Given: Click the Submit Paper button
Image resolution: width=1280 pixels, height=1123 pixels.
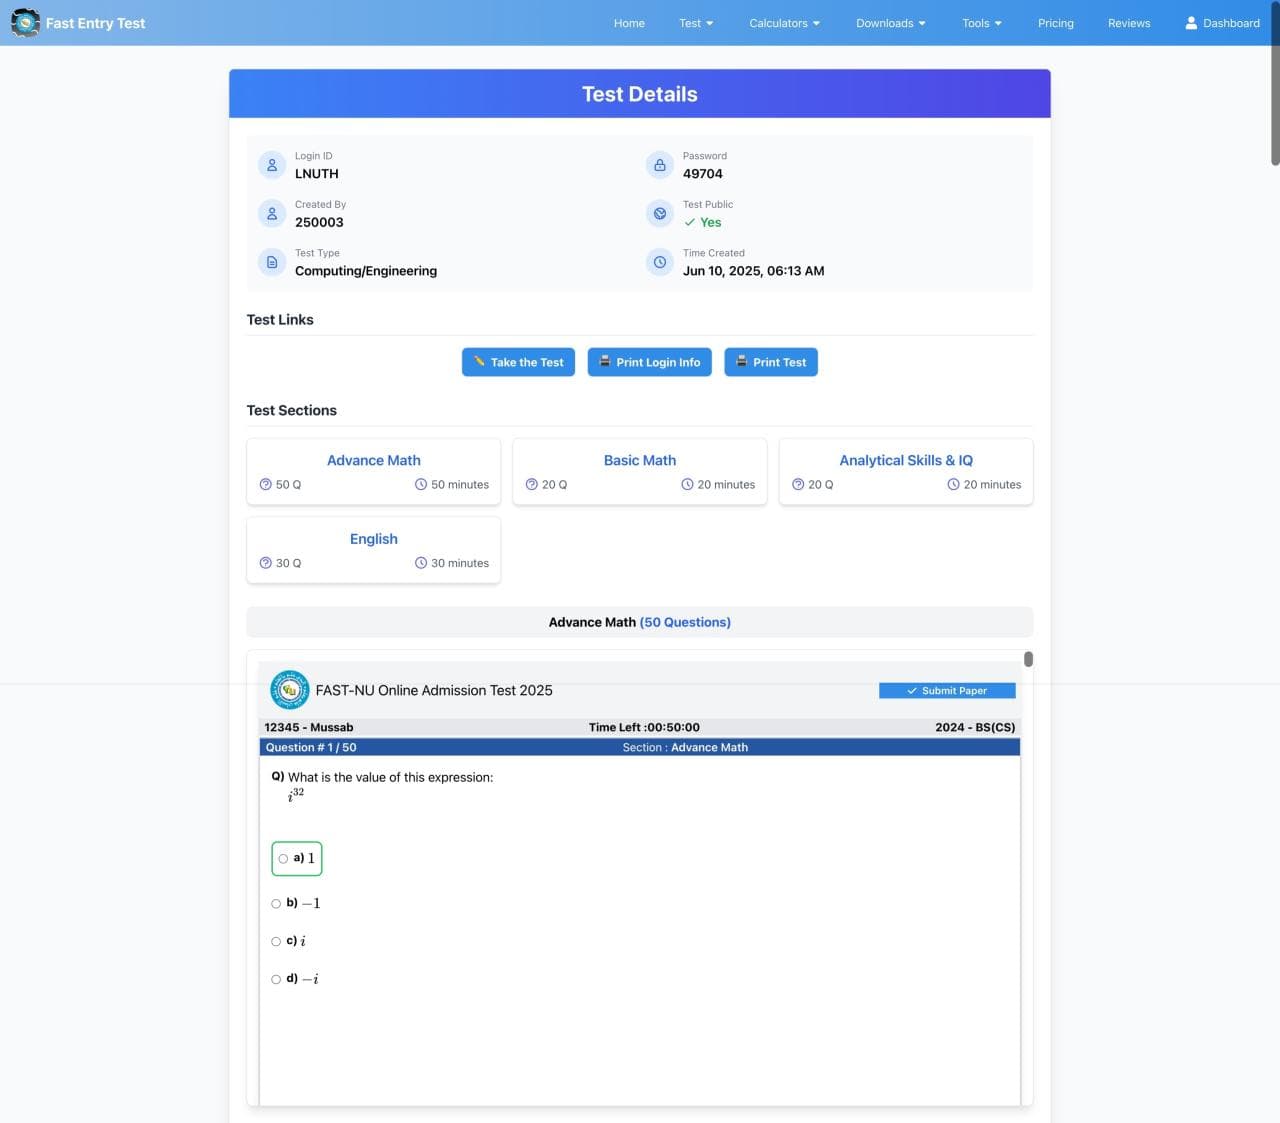Looking at the screenshot, I should tap(947, 690).
